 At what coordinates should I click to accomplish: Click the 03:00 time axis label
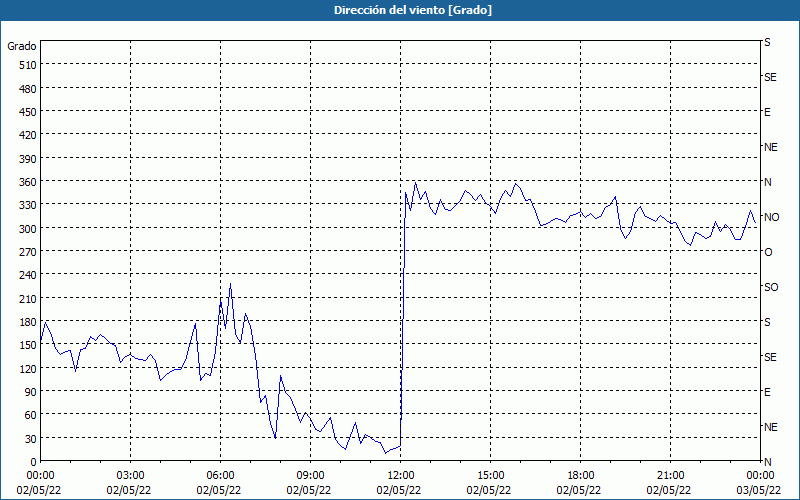click(131, 476)
